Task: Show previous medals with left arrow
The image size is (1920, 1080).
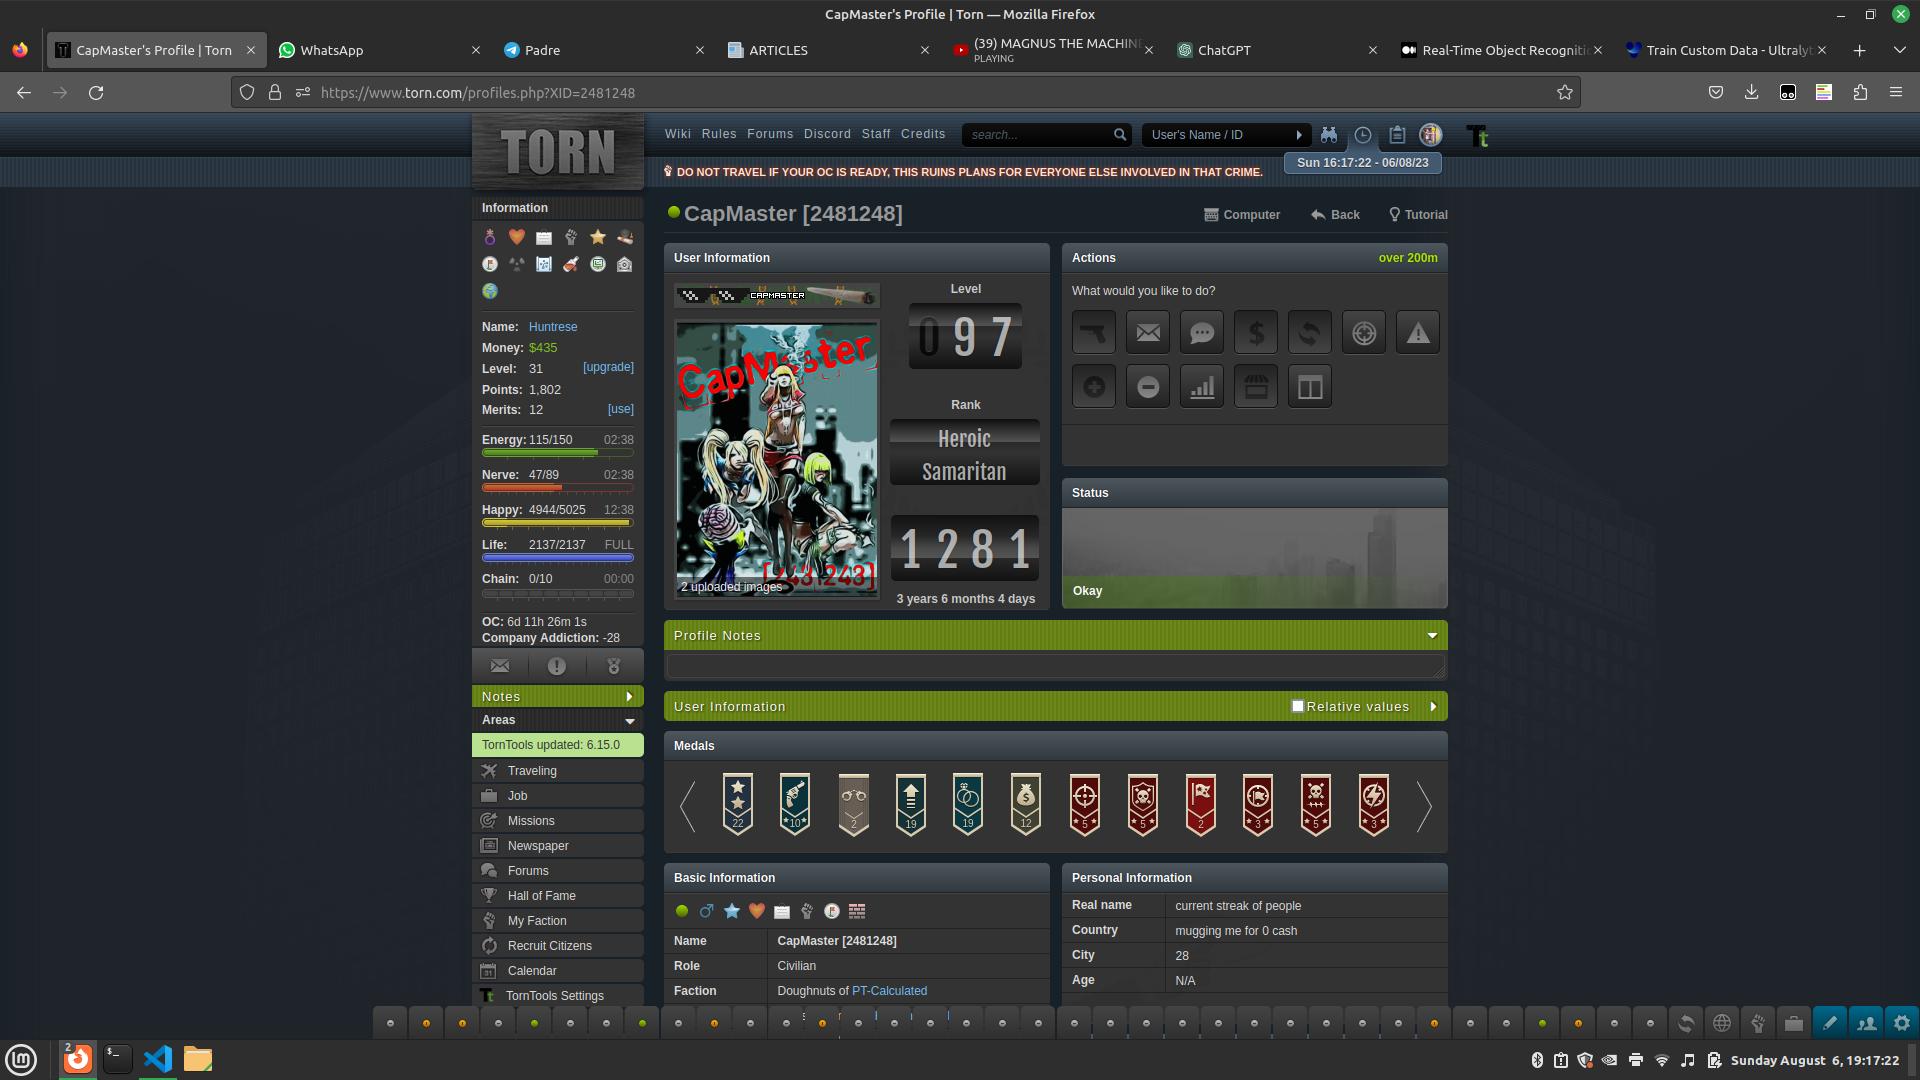Action: pyautogui.click(x=687, y=806)
